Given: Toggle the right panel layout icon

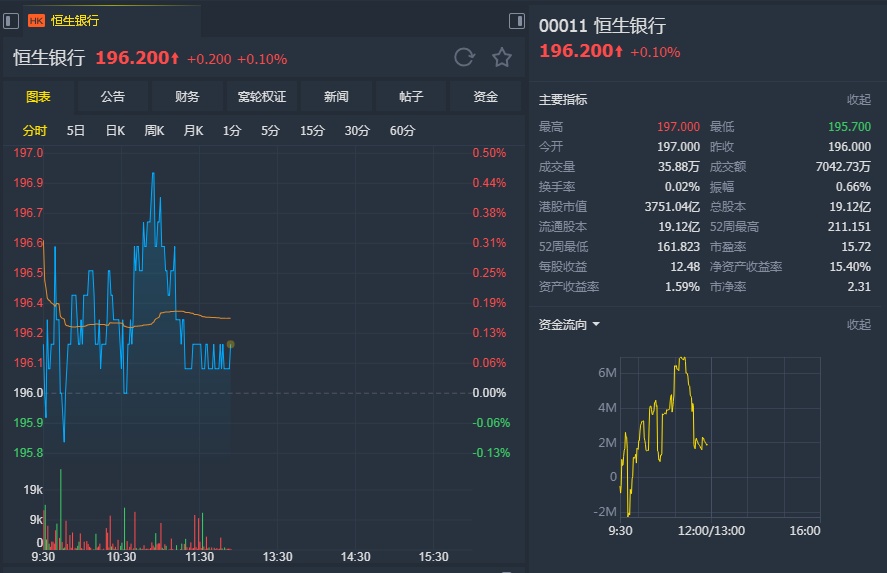Looking at the screenshot, I should click(516, 20).
